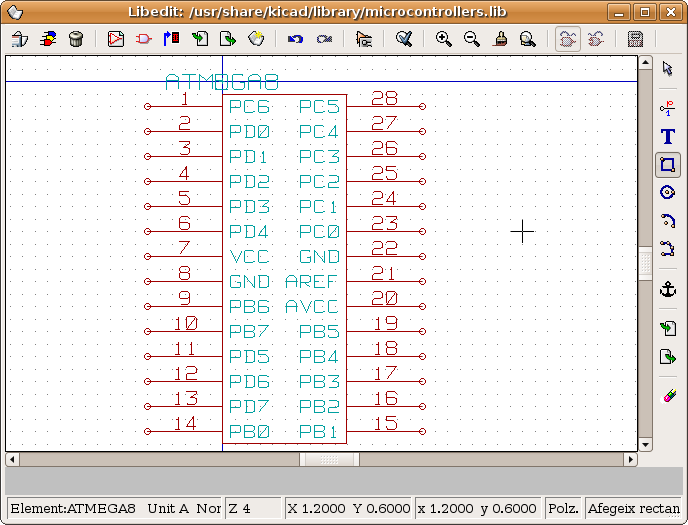Click horizontal scrollbar left arrow
688x525 pixels.
[12, 460]
